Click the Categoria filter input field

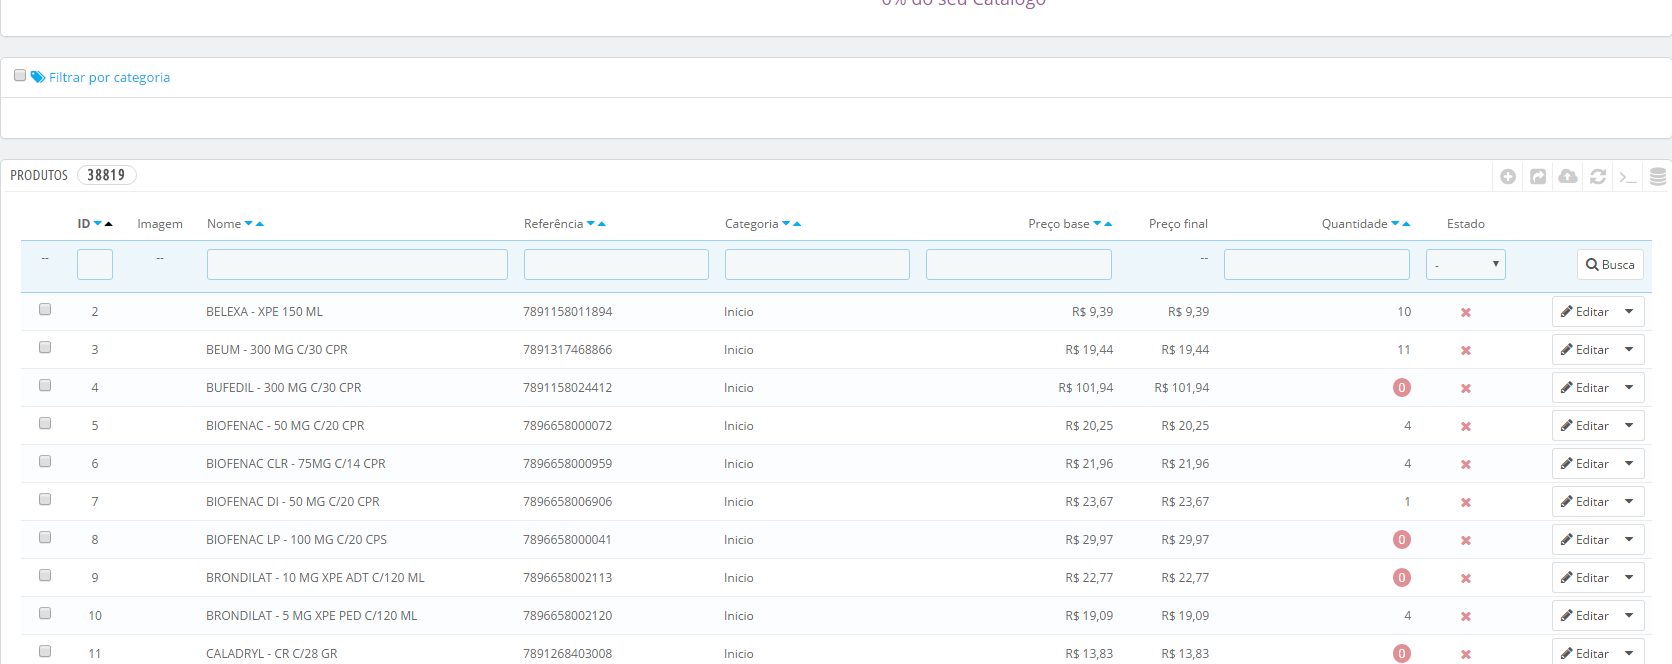coord(817,265)
